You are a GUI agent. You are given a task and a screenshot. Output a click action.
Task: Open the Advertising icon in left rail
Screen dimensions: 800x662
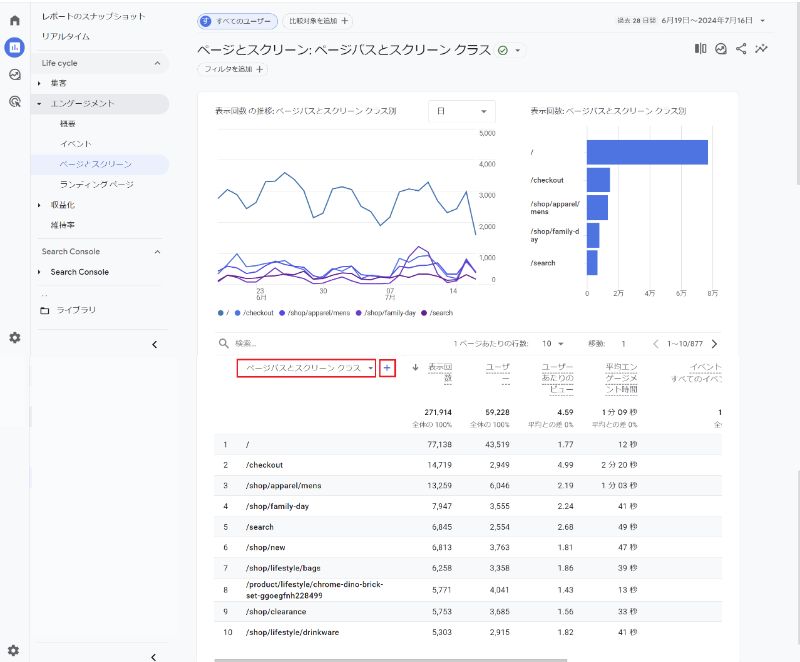pos(14,101)
